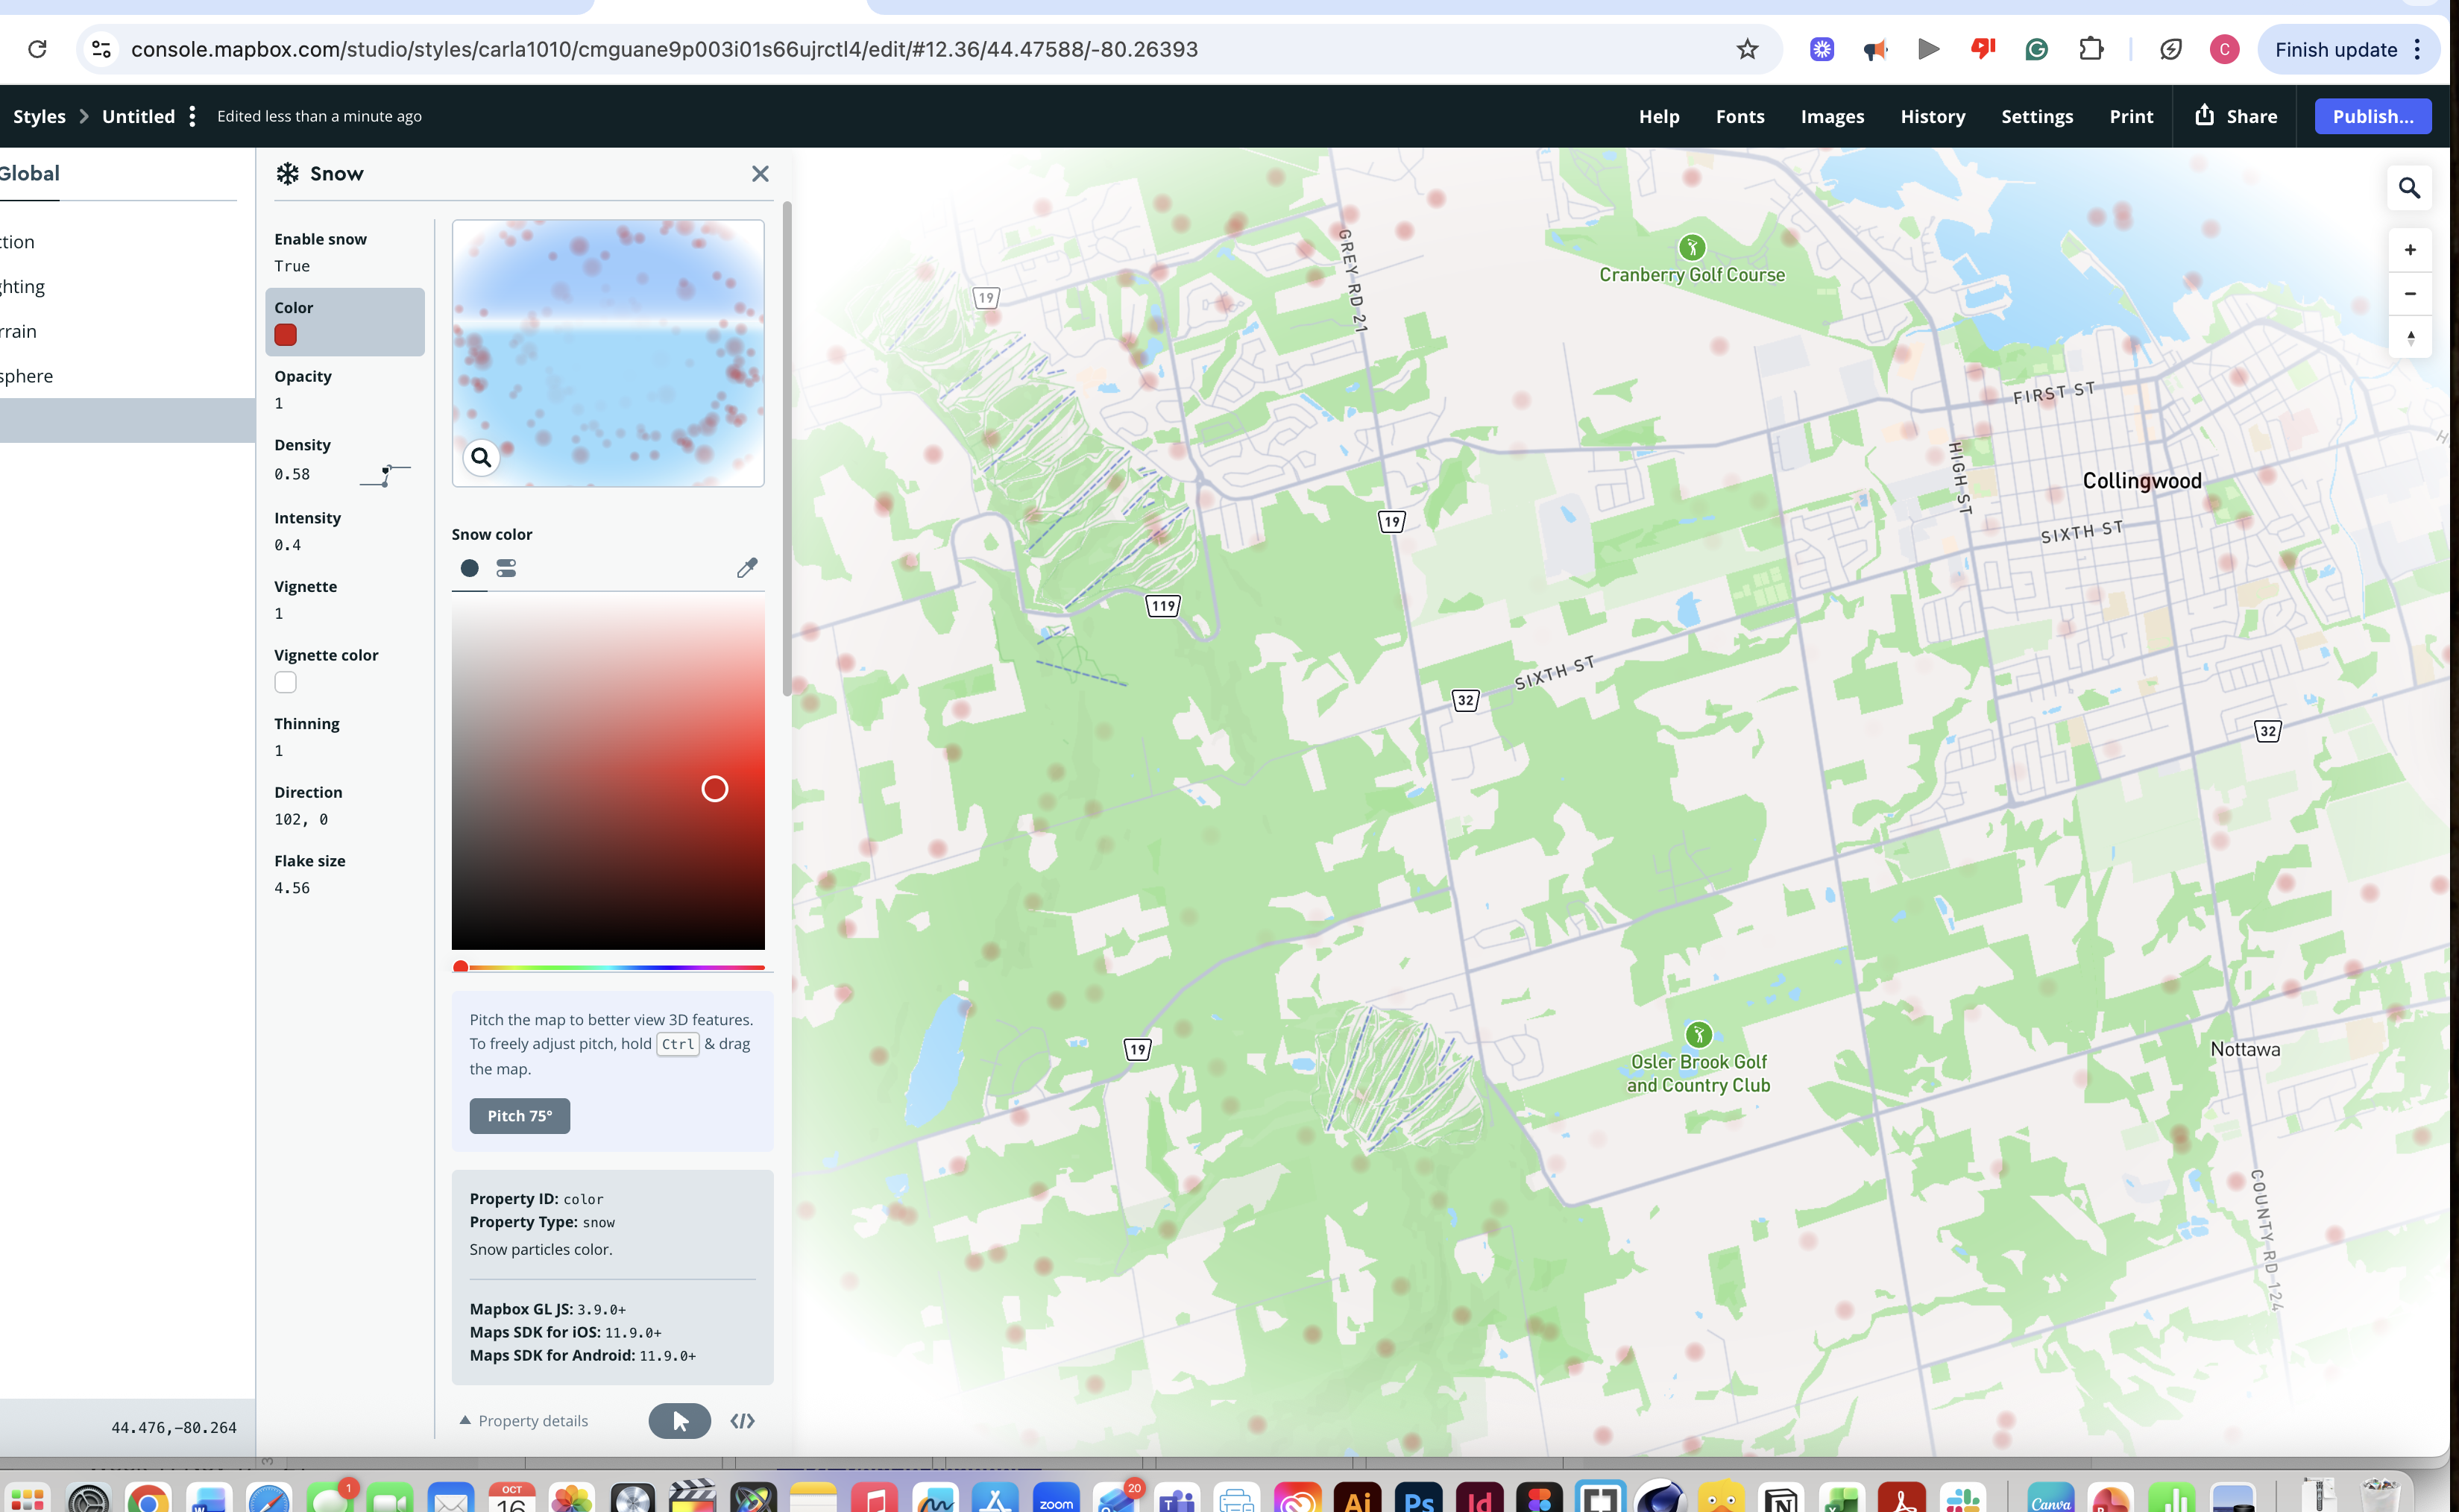Open the Untitled style options menu

[192, 115]
